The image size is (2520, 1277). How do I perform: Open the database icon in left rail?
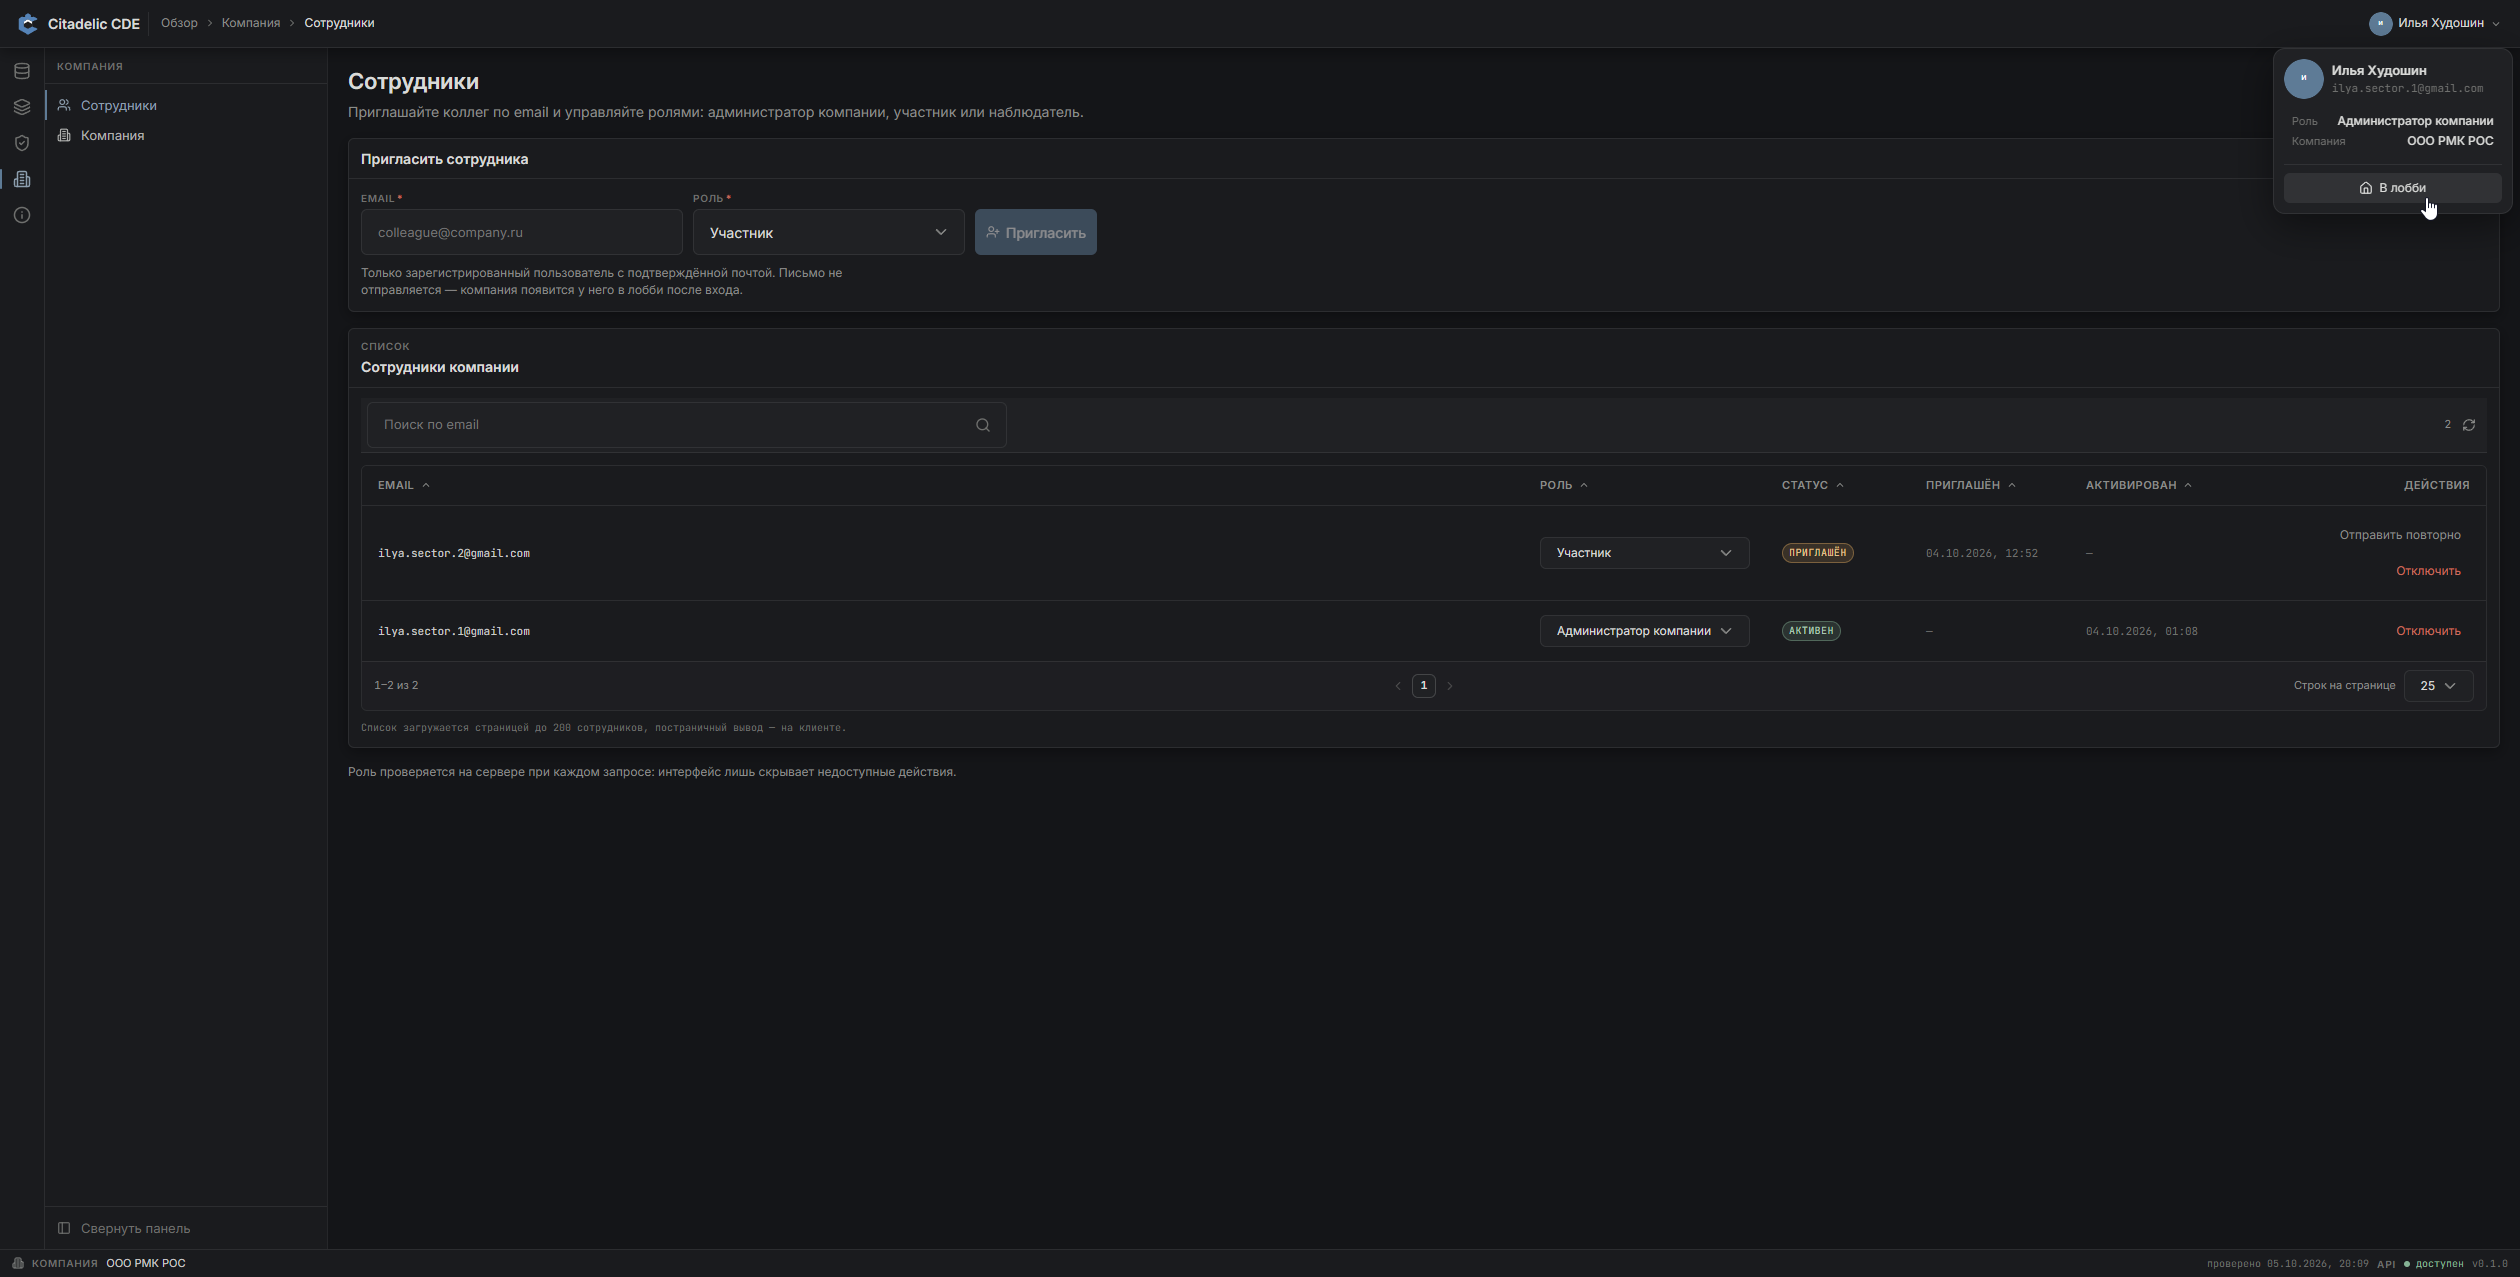[22, 71]
